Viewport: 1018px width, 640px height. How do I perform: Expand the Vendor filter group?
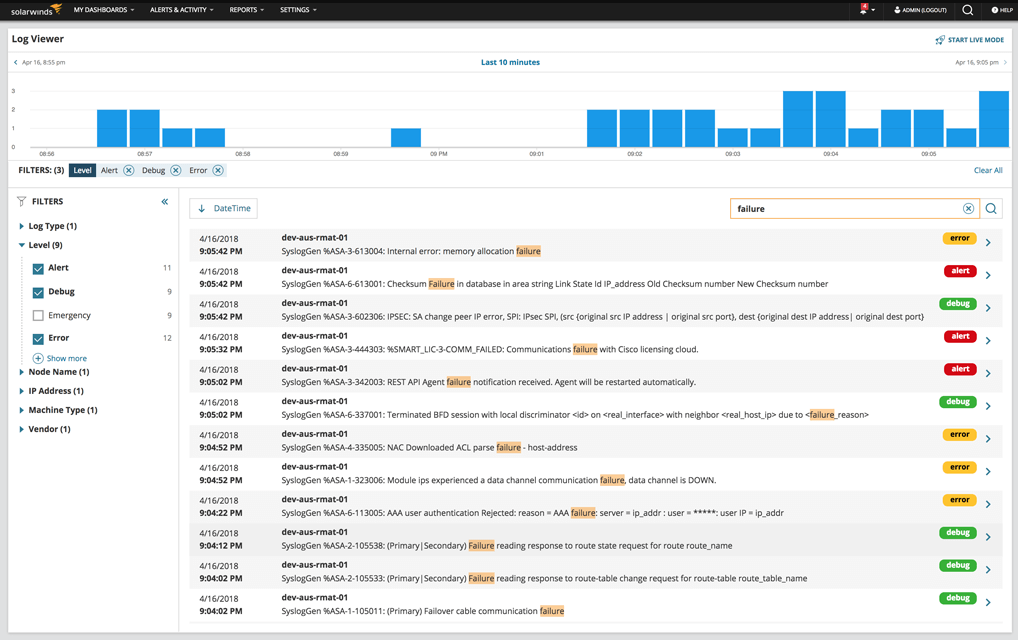tap(21, 430)
